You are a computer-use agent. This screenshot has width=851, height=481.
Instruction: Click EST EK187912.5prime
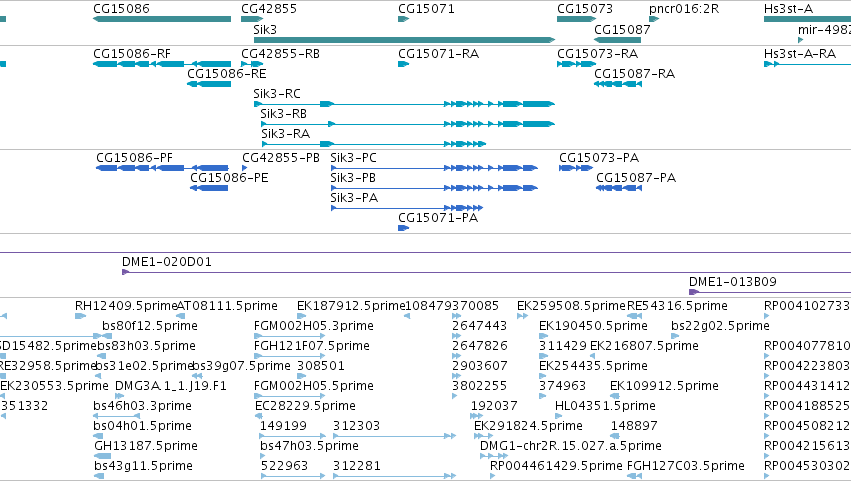click(351, 306)
